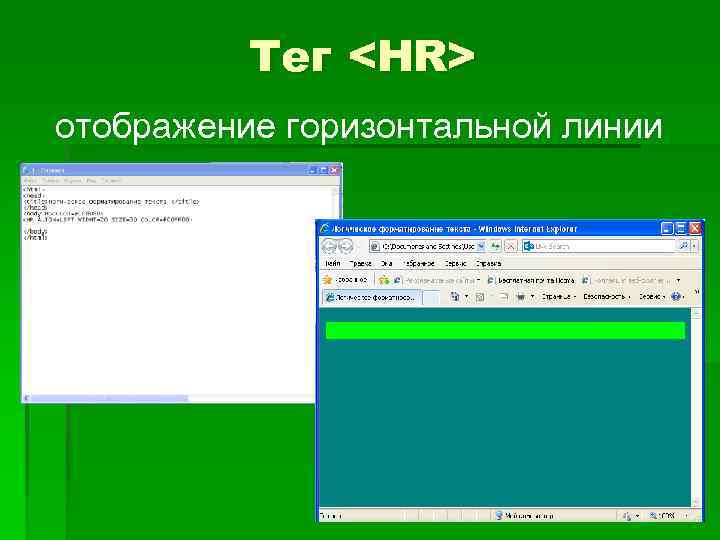Go forward using Internet Explorer's forward arrow
This screenshot has height=540, width=720.
click(x=346, y=247)
